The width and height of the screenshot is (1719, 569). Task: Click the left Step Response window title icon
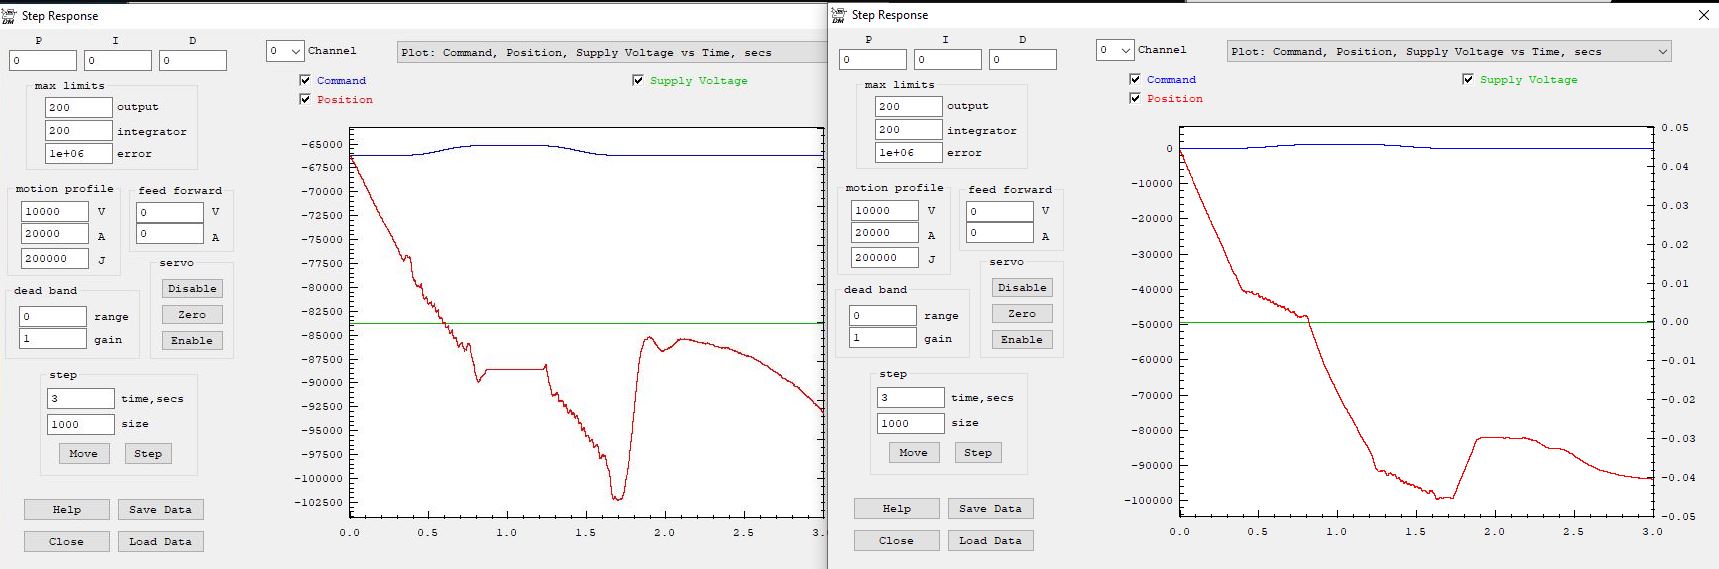click(9, 16)
